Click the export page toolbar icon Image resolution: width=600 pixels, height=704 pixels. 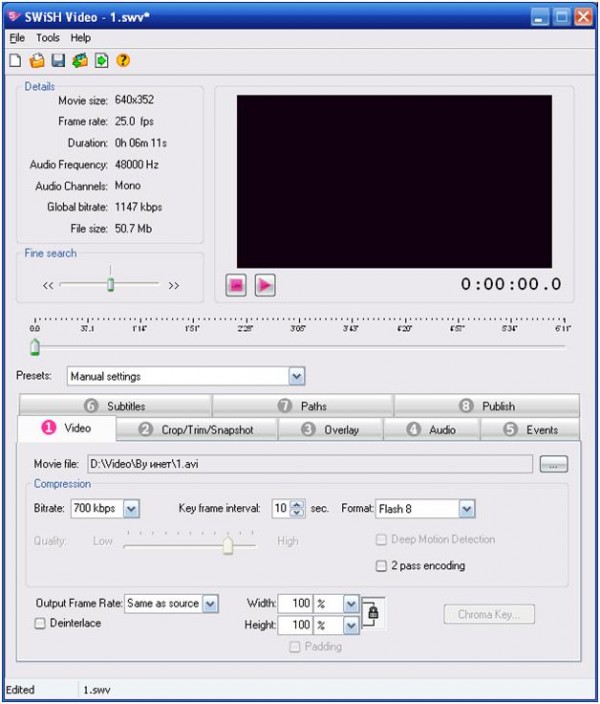point(101,60)
